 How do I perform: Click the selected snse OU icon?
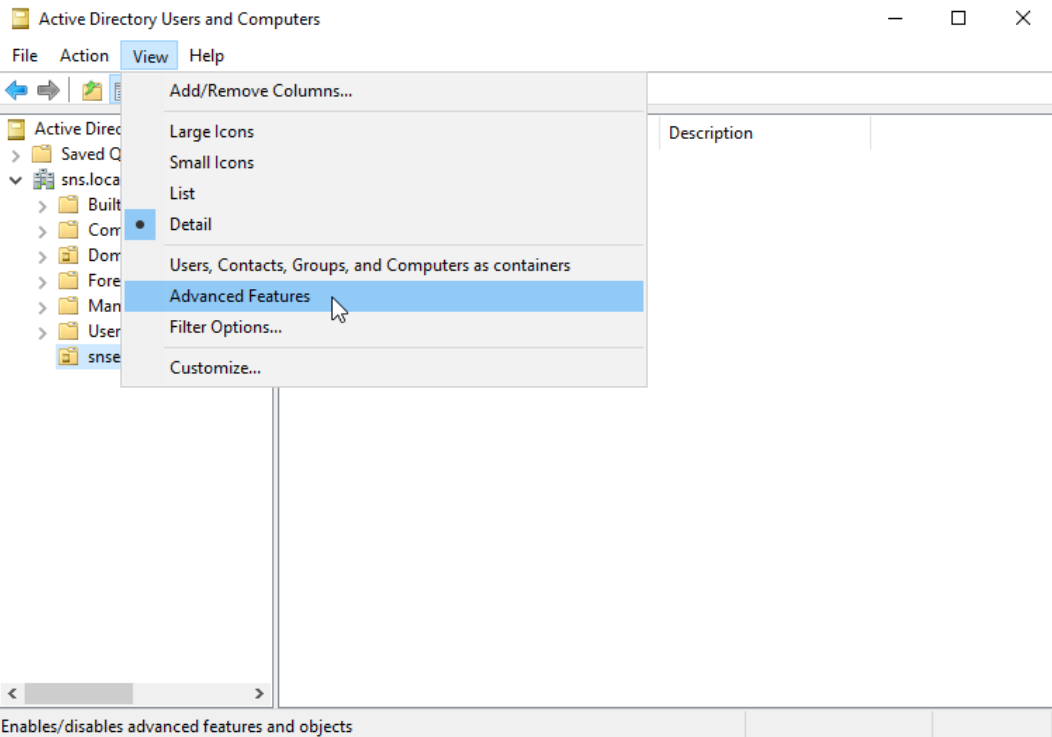pos(68,356)
